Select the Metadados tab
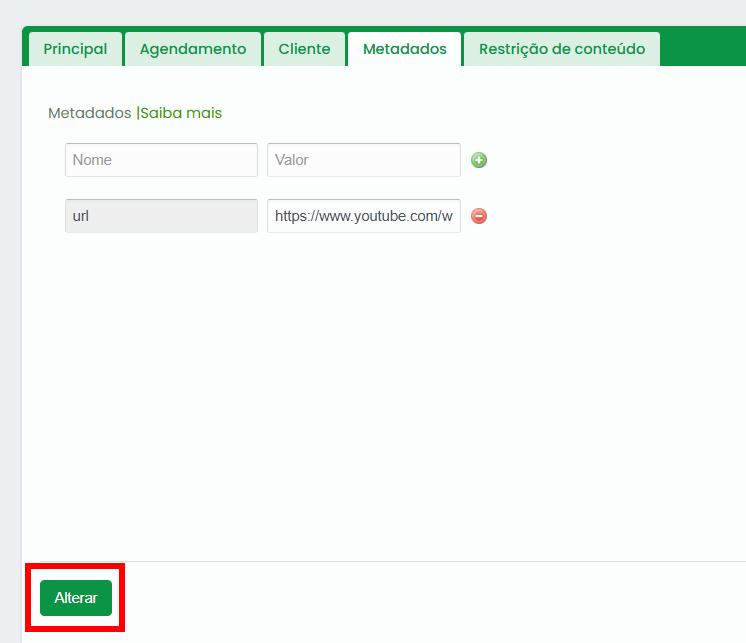The image size is (746, 643). point(404,49)
